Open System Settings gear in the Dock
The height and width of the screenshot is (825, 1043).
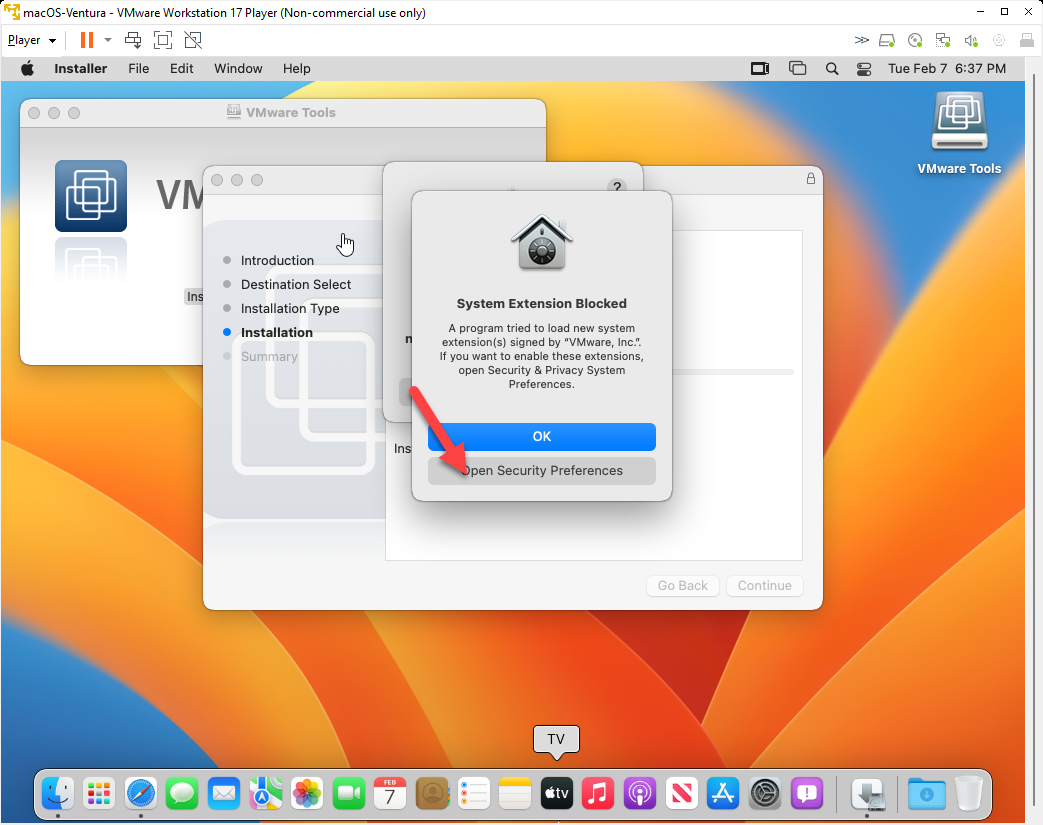click(765, 793)
